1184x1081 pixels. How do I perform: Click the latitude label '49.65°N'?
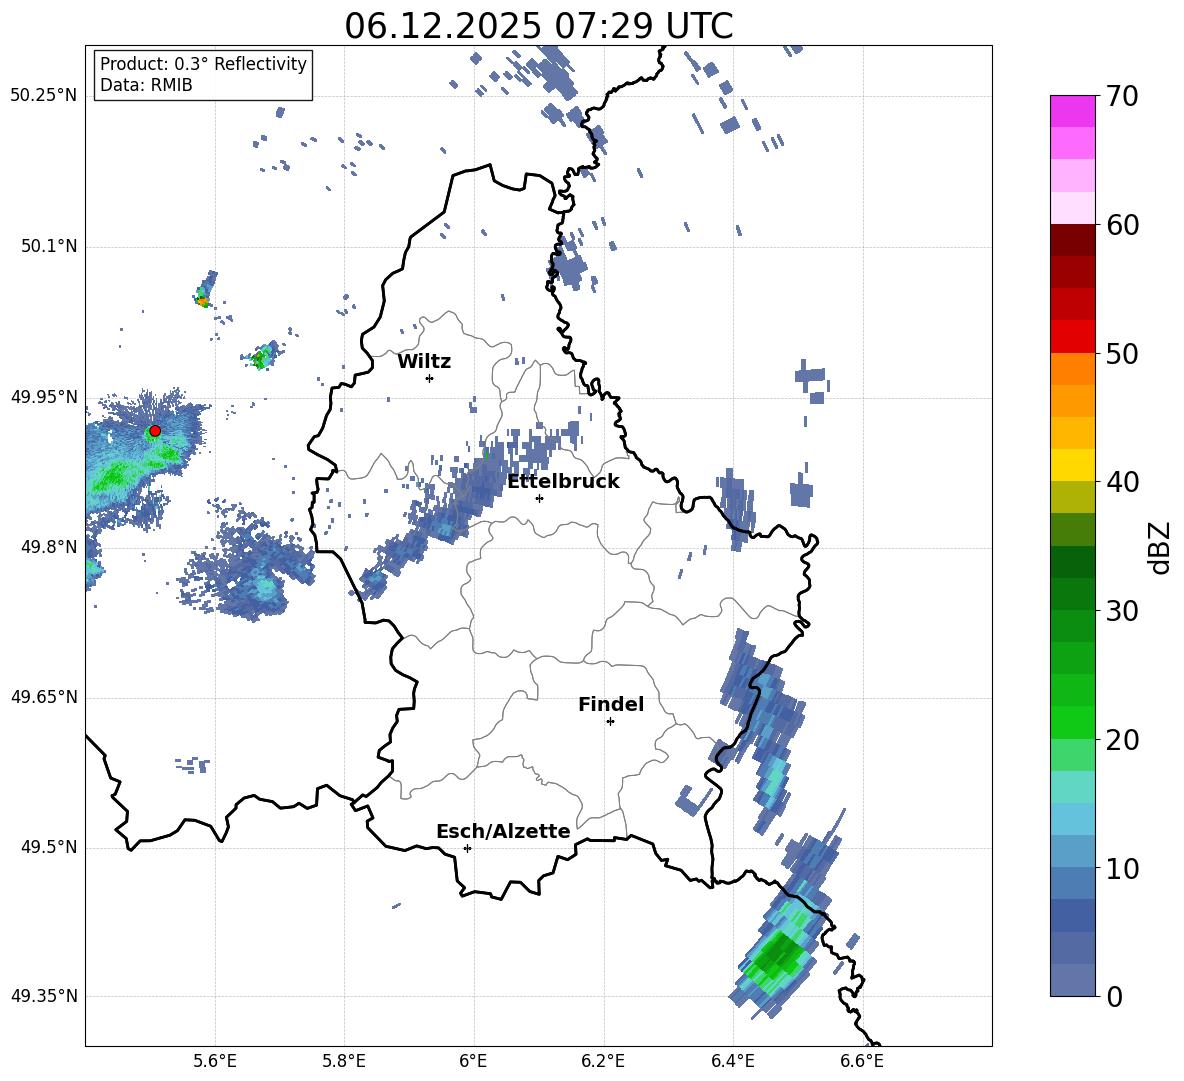pyautogui.click(x=44, y=697)
